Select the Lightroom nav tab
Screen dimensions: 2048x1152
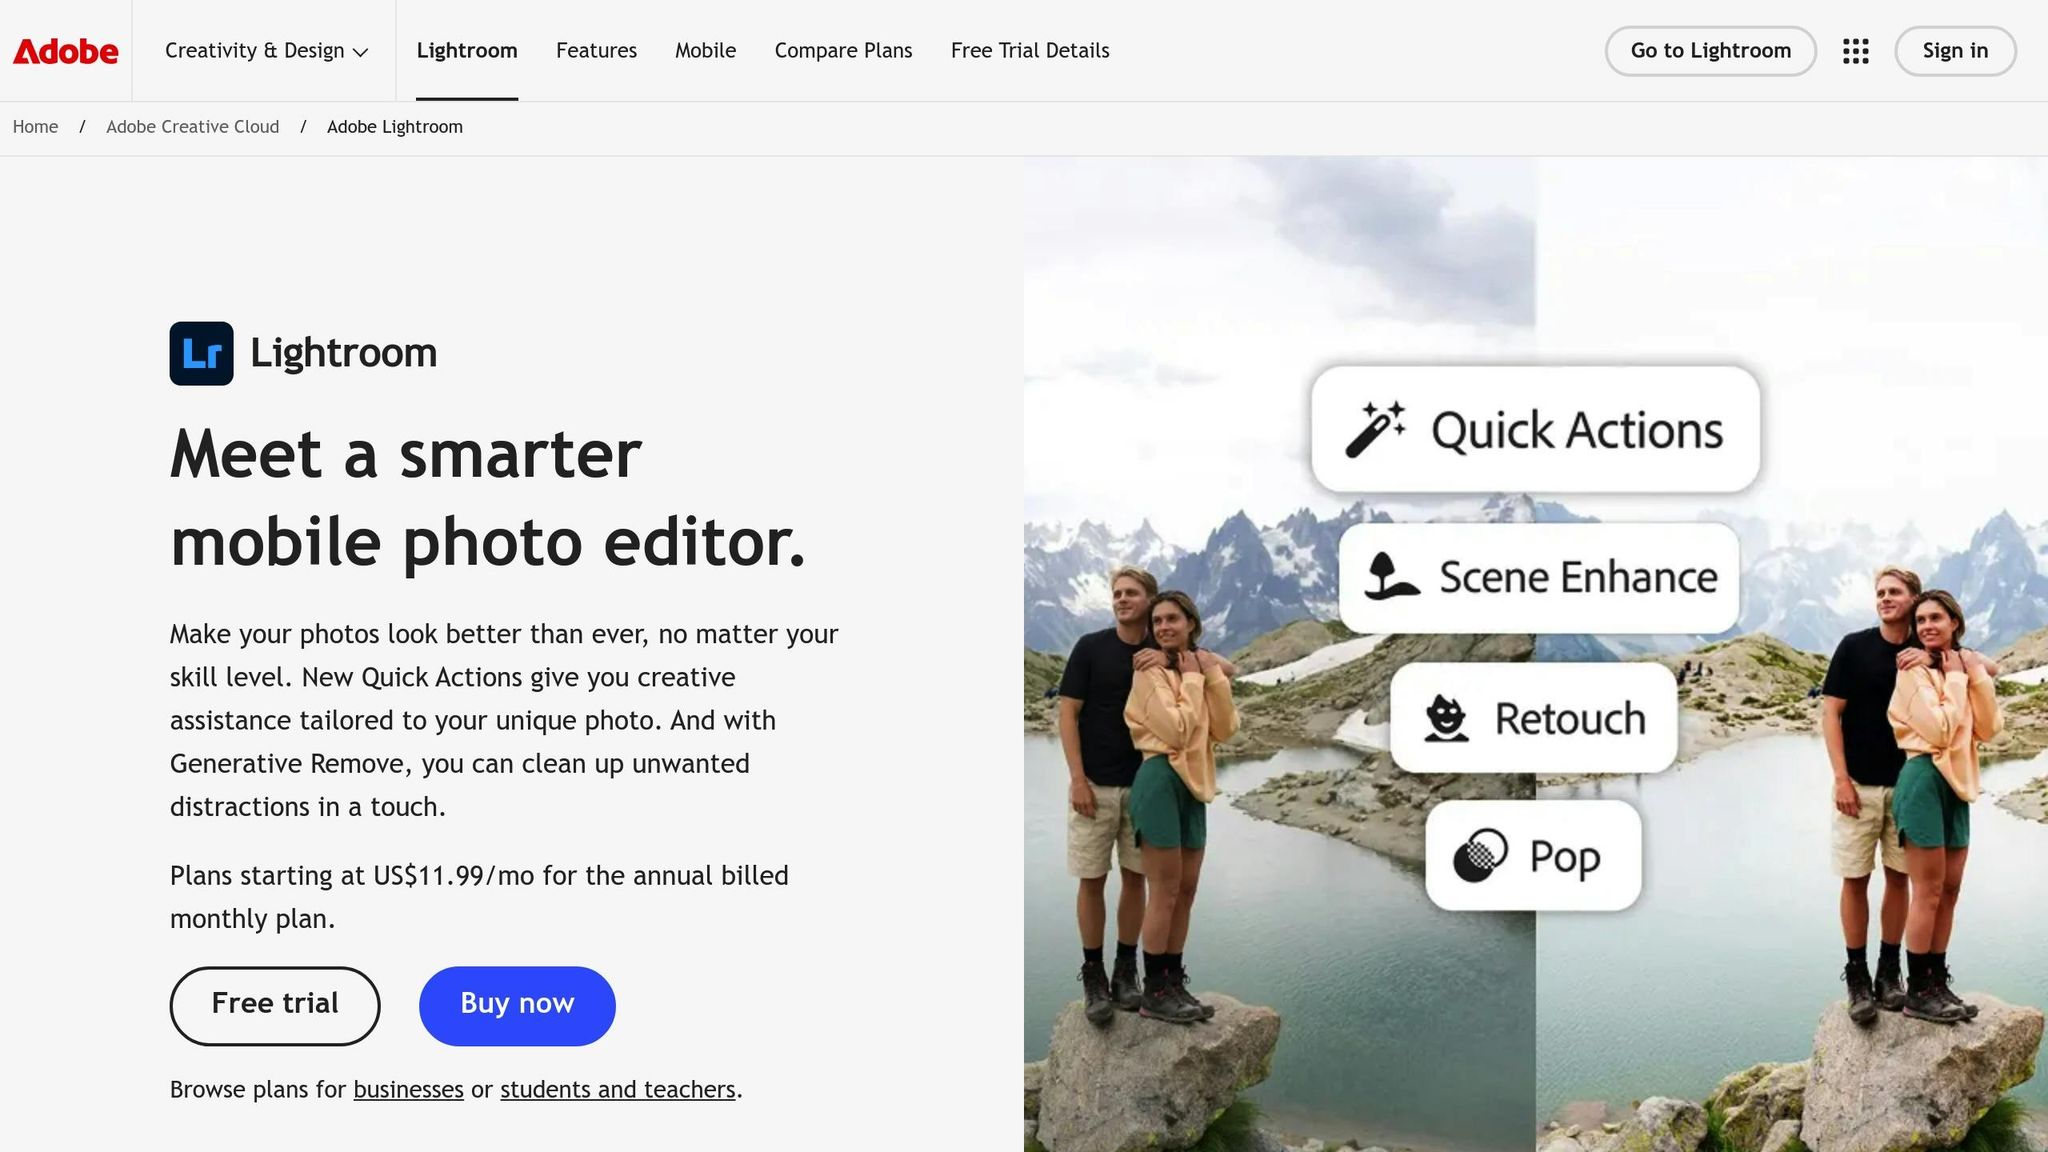coord(466,51)
